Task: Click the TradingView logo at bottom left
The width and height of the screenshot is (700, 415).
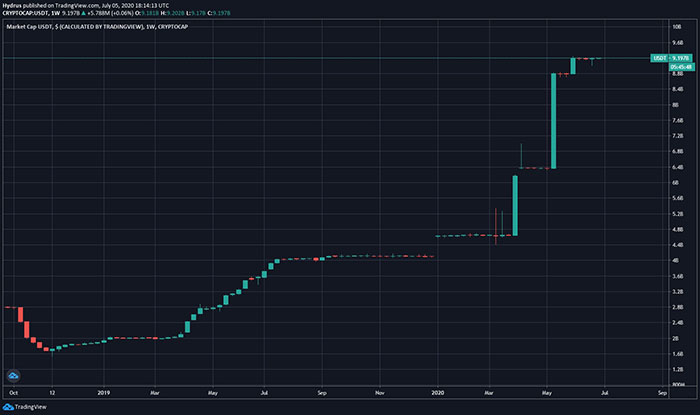Action: point(25,407)
